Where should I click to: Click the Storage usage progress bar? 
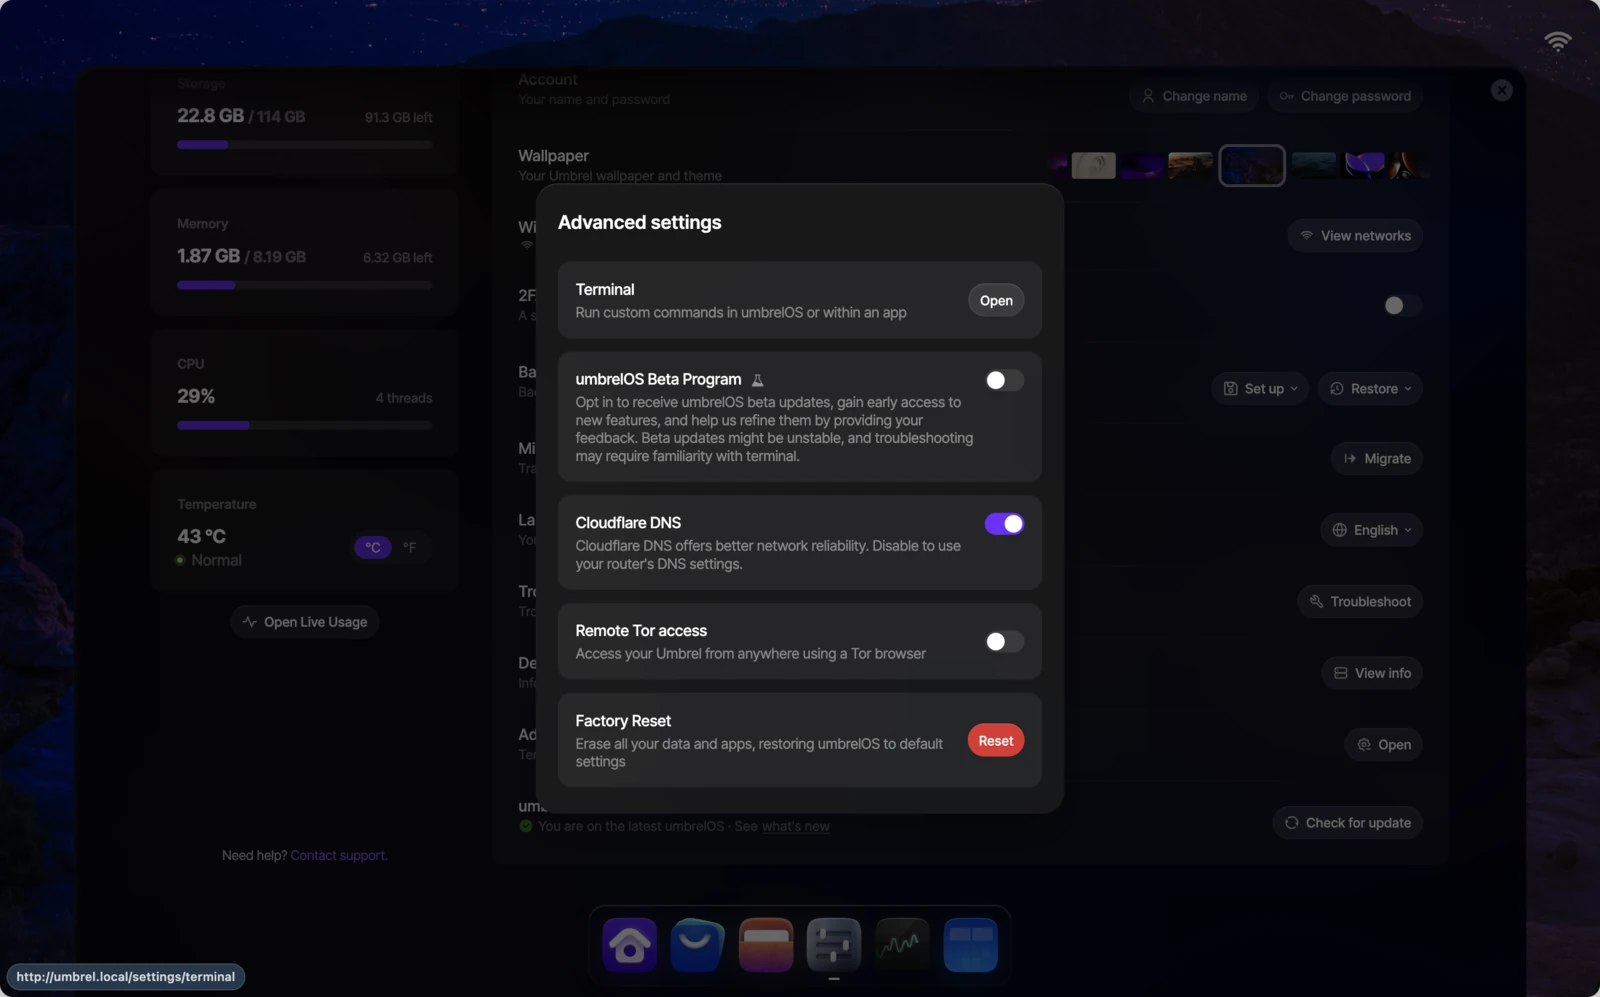[304, 144]
